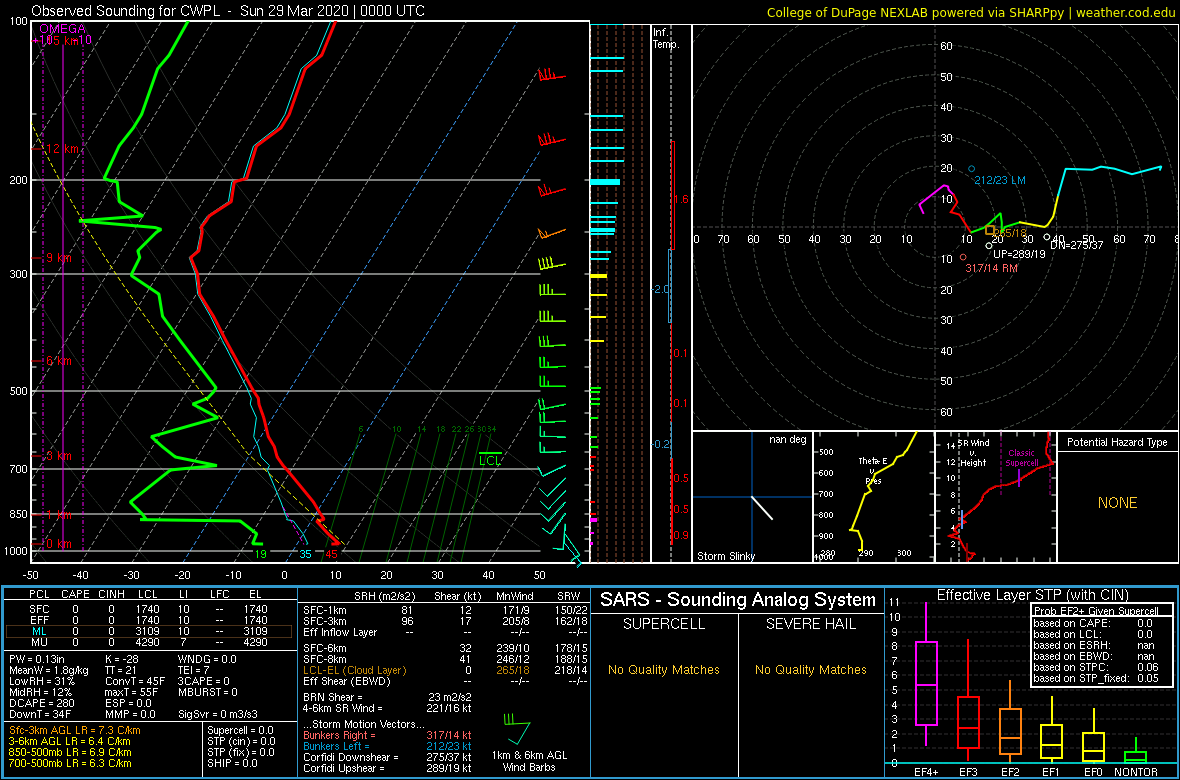The width and height of the screenshot is (1180, 780).
Task: Click the red RM storm motion circle on hodograph
Action: (963, 257)
